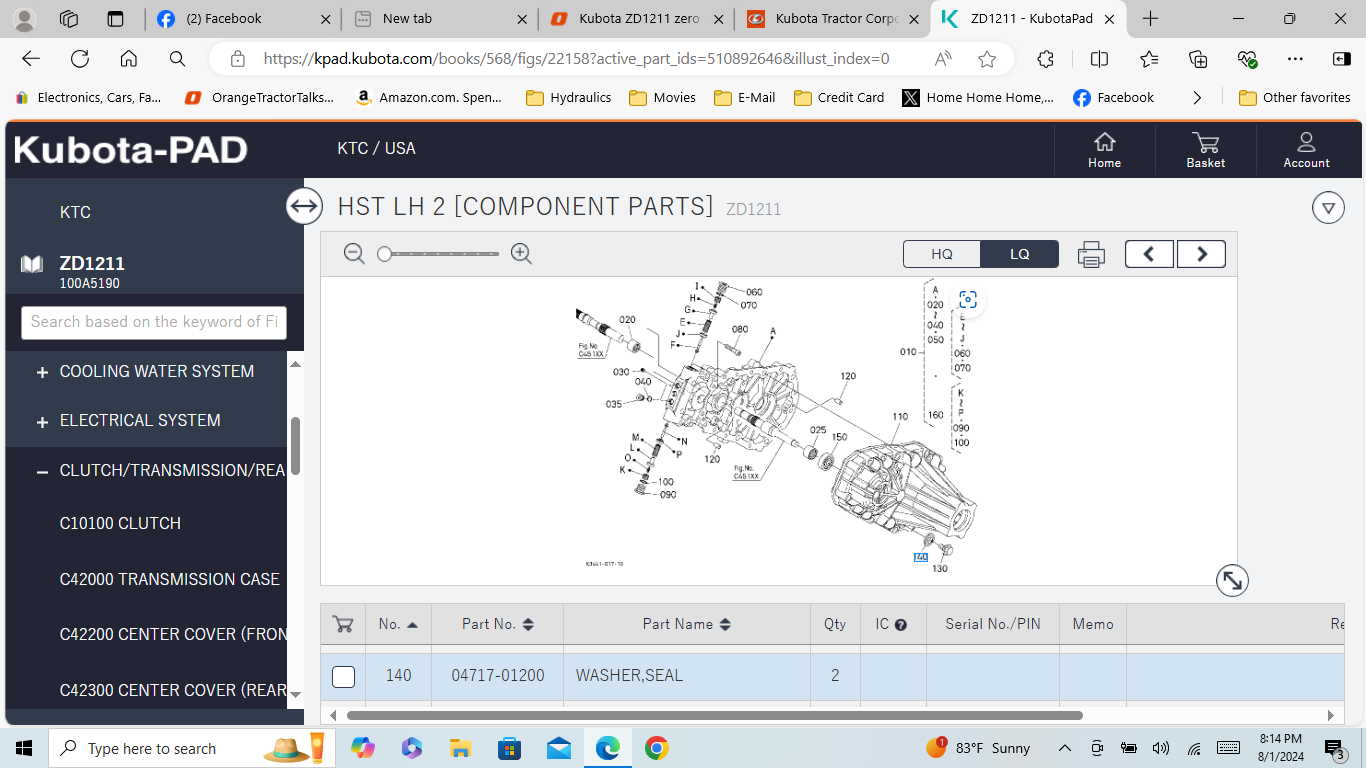The height and width of the screenshot is (768, 1366).
Task: Click the diagram zoom slider handle
Action: point(384,254)
